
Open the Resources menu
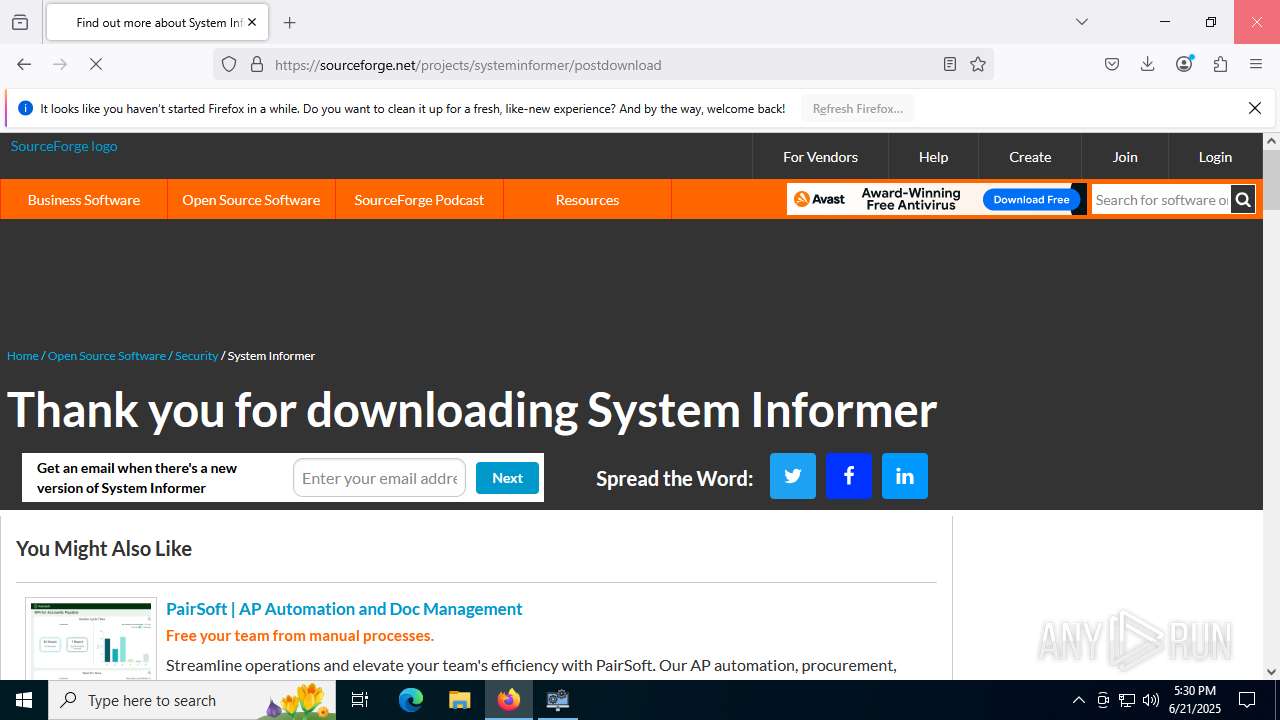click(x=587, y=200)
